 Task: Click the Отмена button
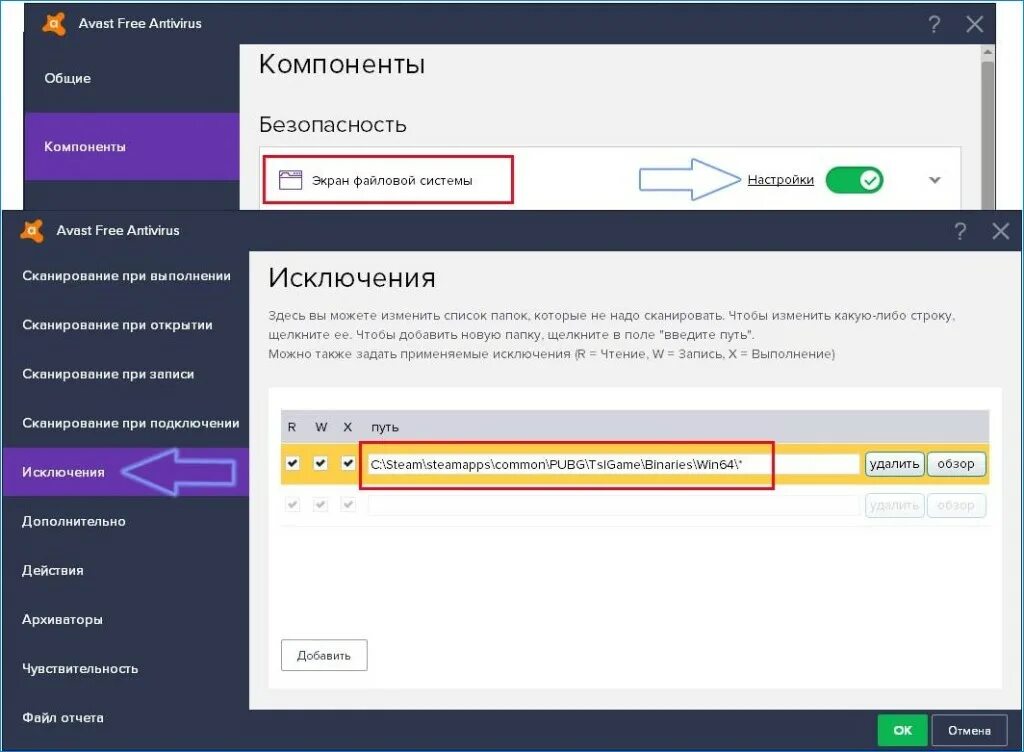point(969,730)
